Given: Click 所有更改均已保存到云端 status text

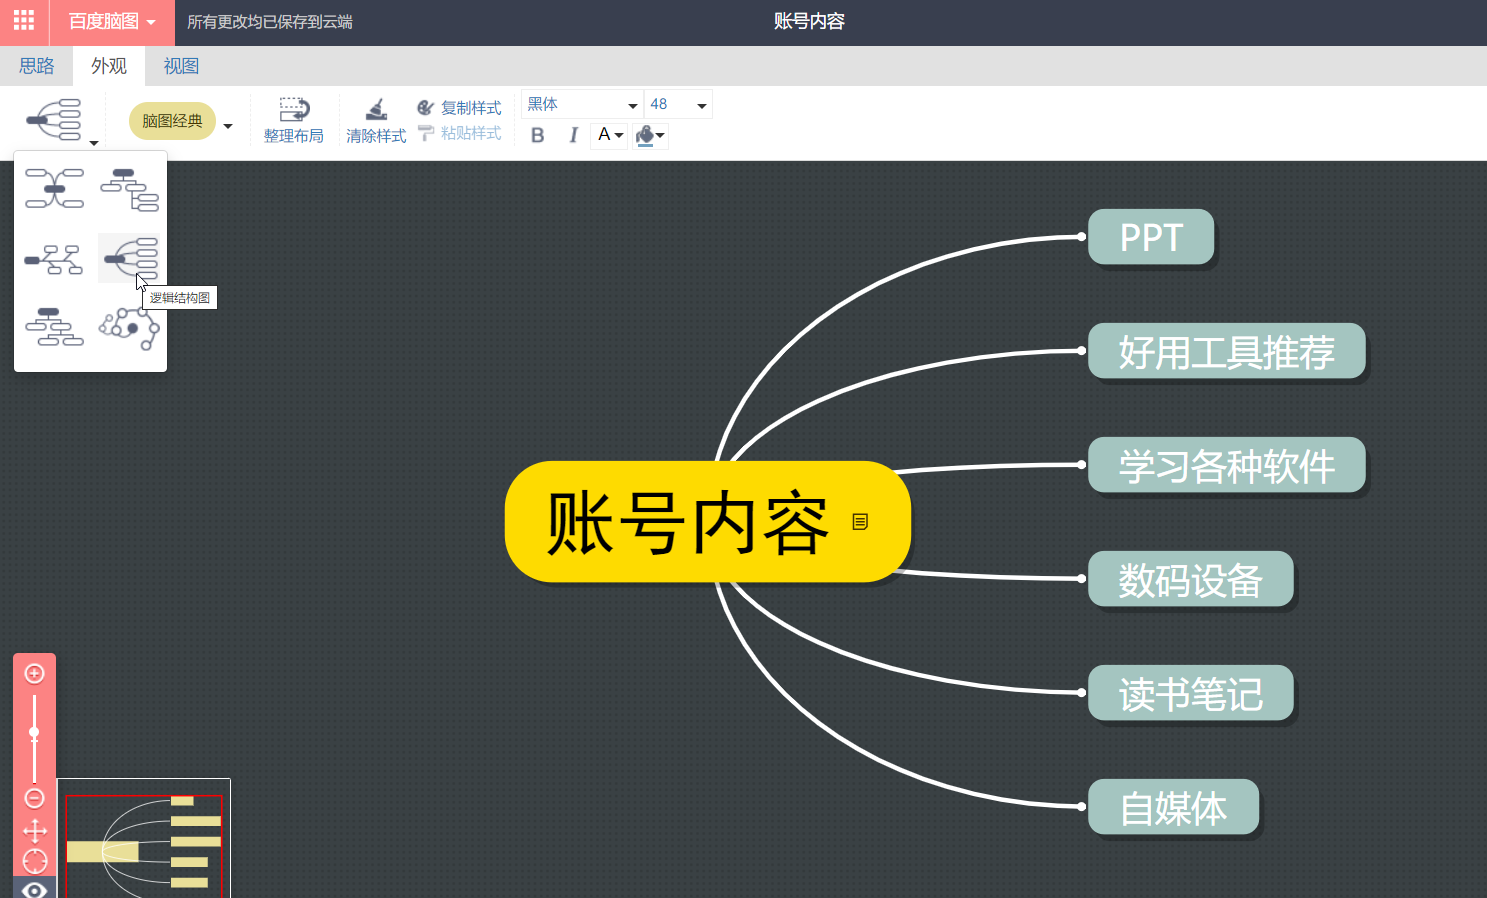Looking at the screenshot, I should 270,22.
